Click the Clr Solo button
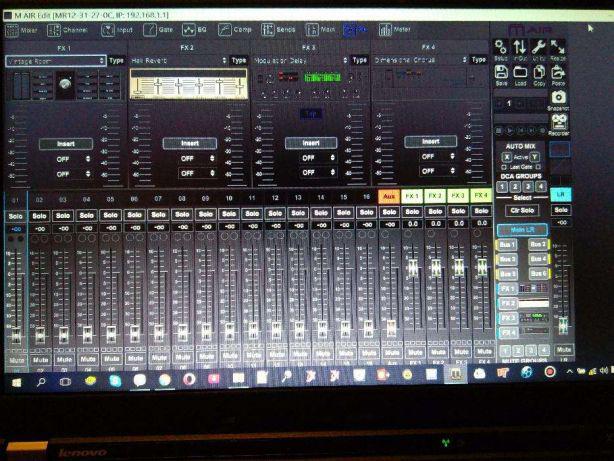Image resolution: width=614 pixels, height=461 pixels. [522, 210]
